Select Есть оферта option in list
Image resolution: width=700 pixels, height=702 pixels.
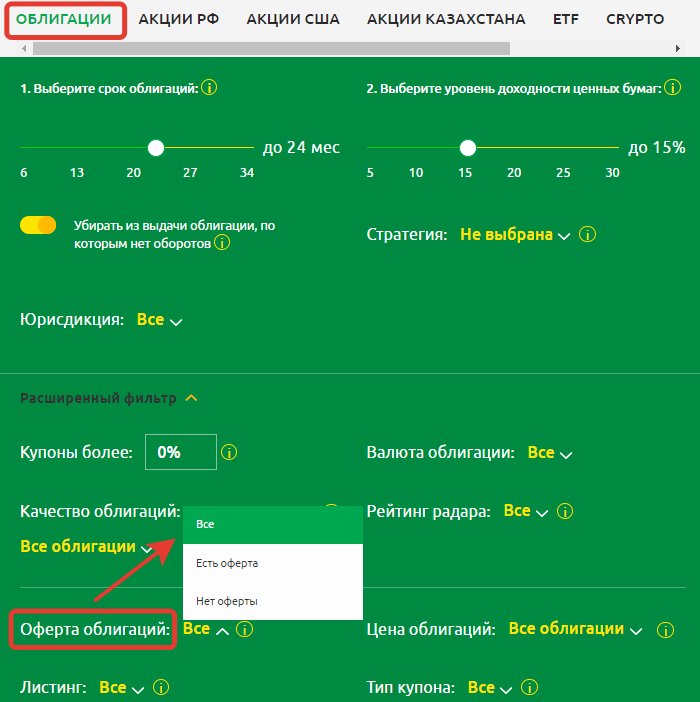(227, 563)
